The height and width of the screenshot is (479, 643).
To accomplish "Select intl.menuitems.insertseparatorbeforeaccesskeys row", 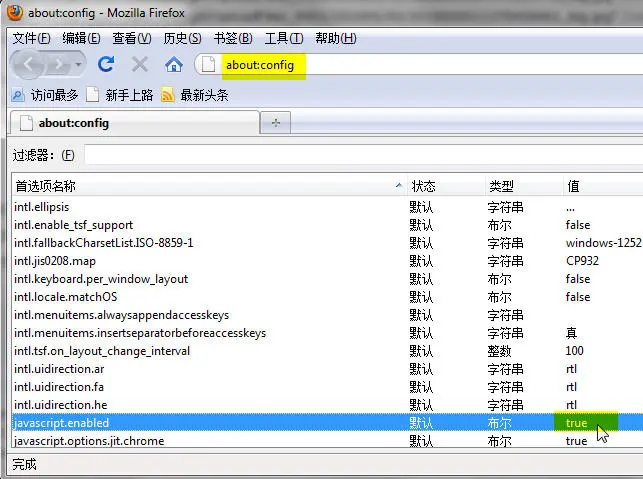I will click(327, 333).
